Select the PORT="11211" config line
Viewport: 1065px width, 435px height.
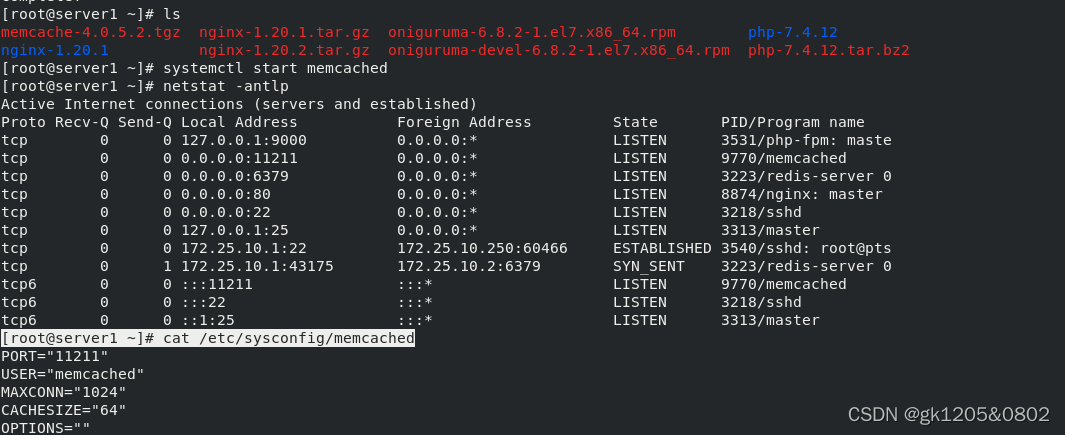[54, 356]
